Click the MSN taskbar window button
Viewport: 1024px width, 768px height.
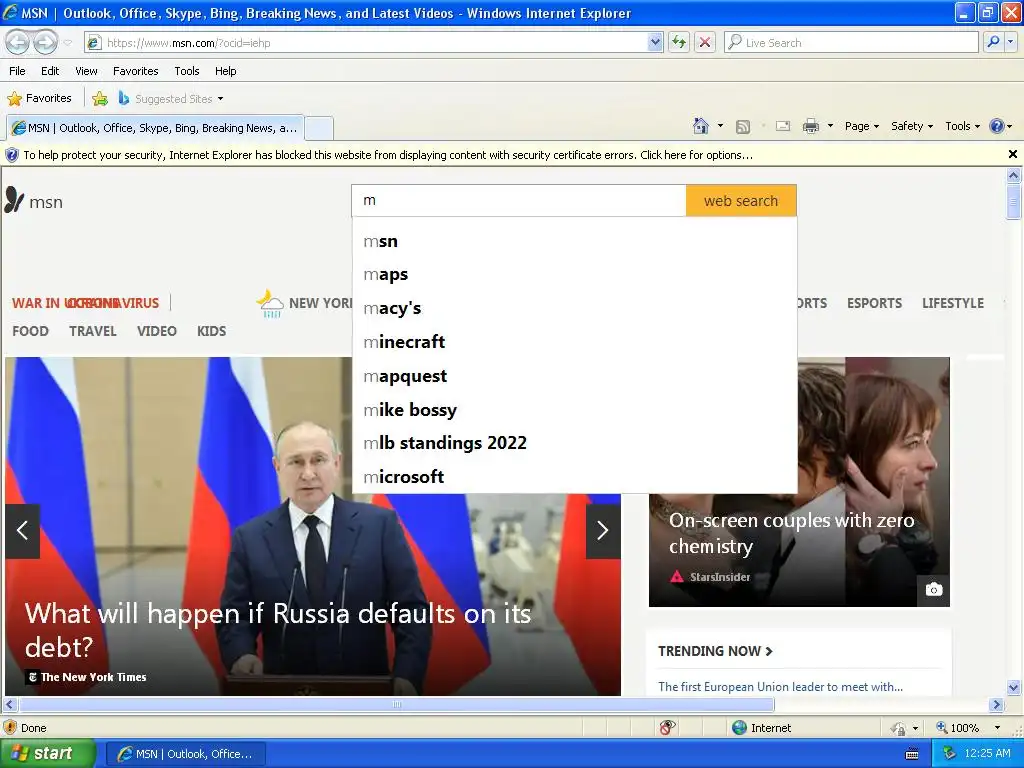pyautogui.click(x=185, y=754)
